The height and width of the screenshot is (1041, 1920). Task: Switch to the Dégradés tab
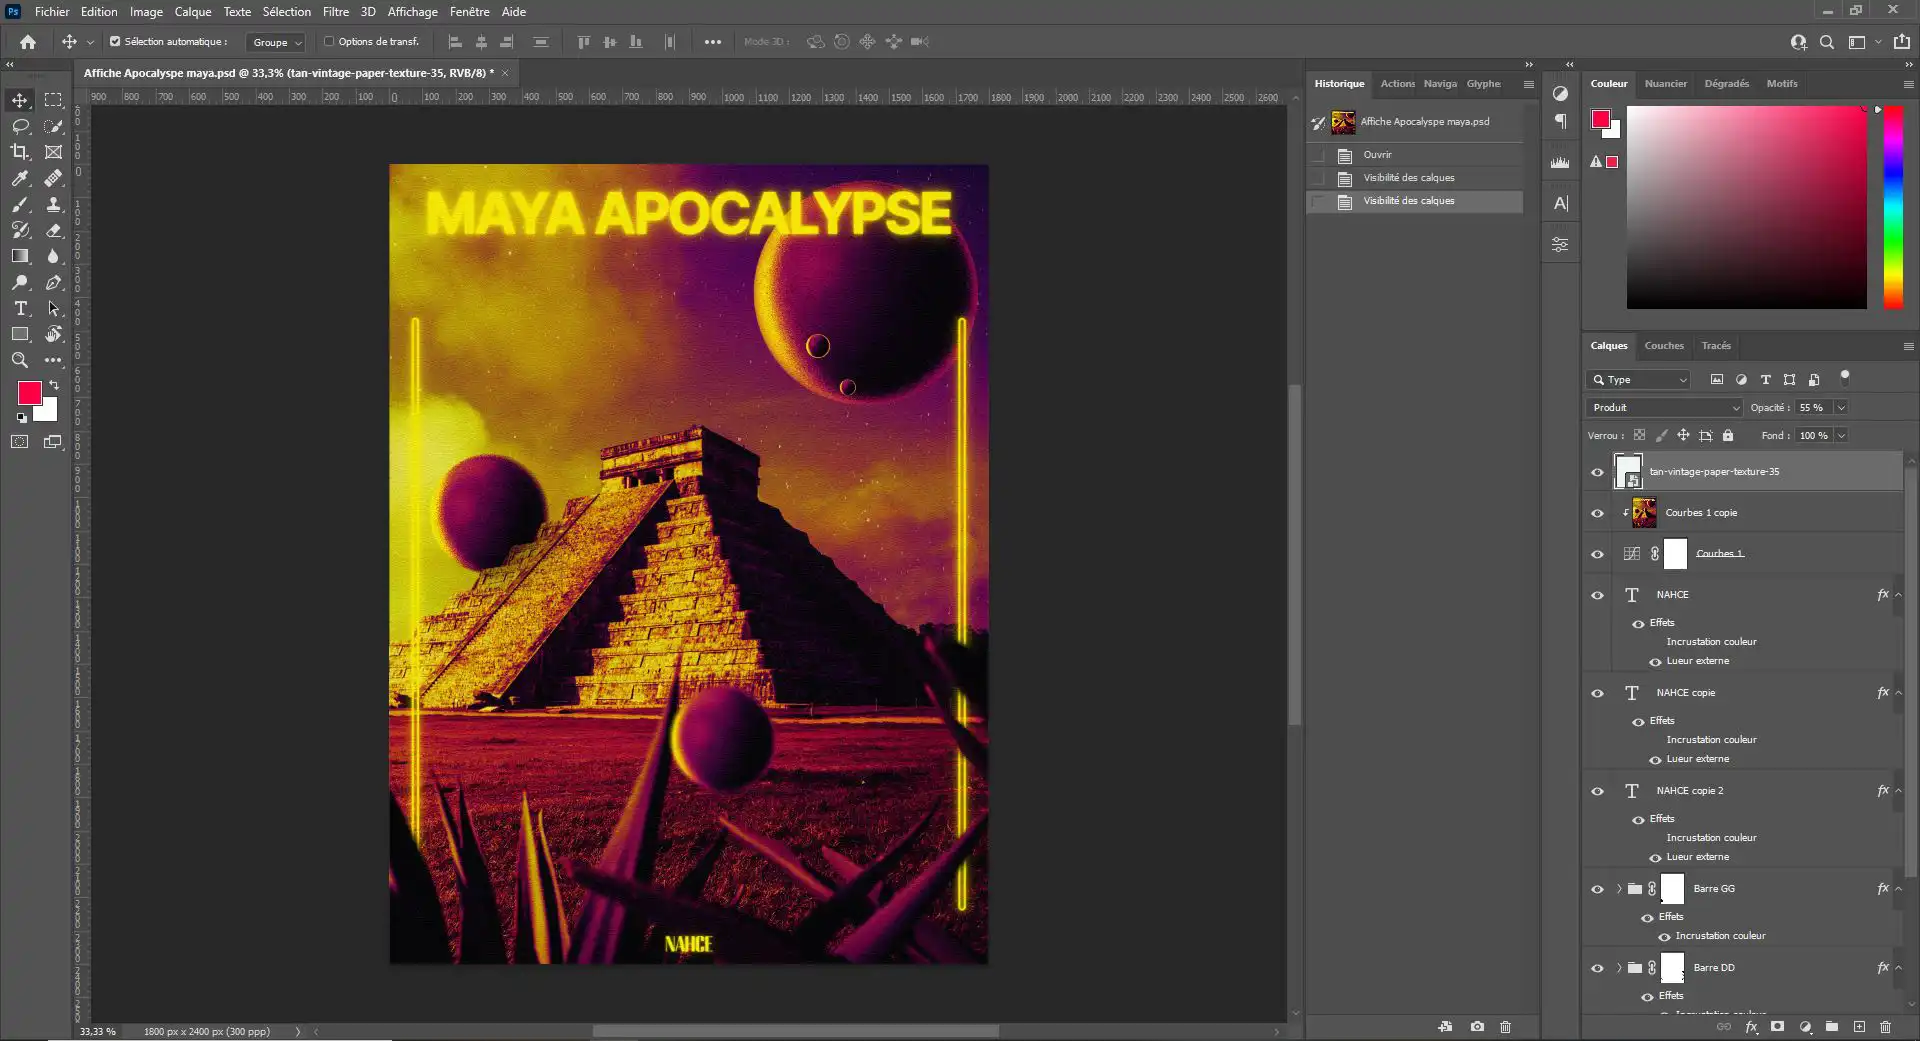pyautogui.click(x=1727, y=84)
